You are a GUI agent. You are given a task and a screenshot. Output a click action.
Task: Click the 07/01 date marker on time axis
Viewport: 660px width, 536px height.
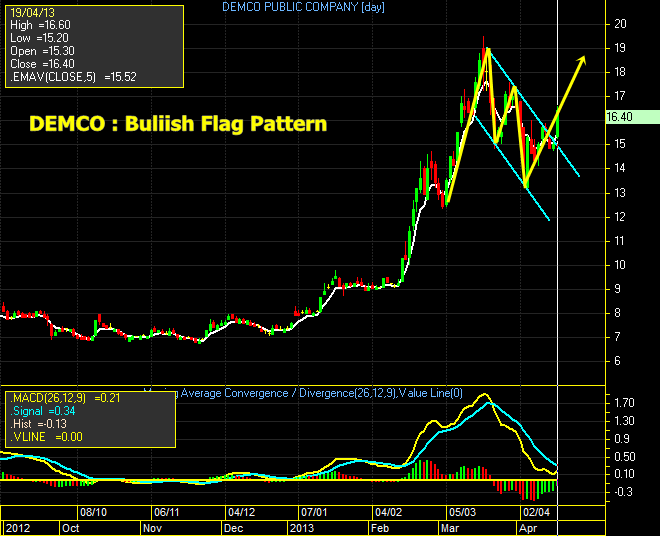[314, 512]
